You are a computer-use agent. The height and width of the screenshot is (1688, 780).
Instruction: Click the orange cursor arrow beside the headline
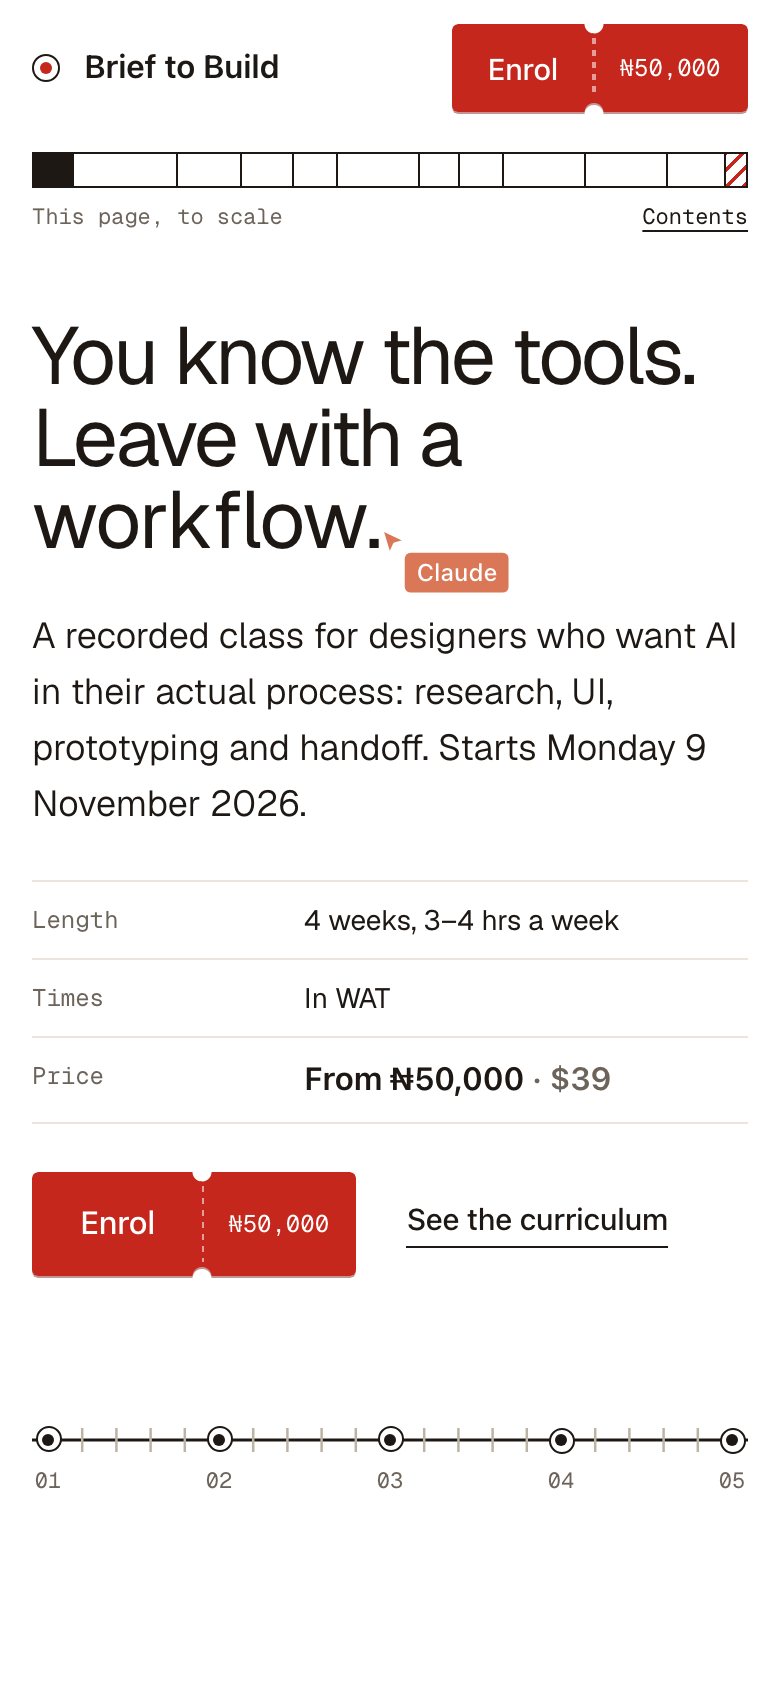pyautogui.click(x=391, y=541)
